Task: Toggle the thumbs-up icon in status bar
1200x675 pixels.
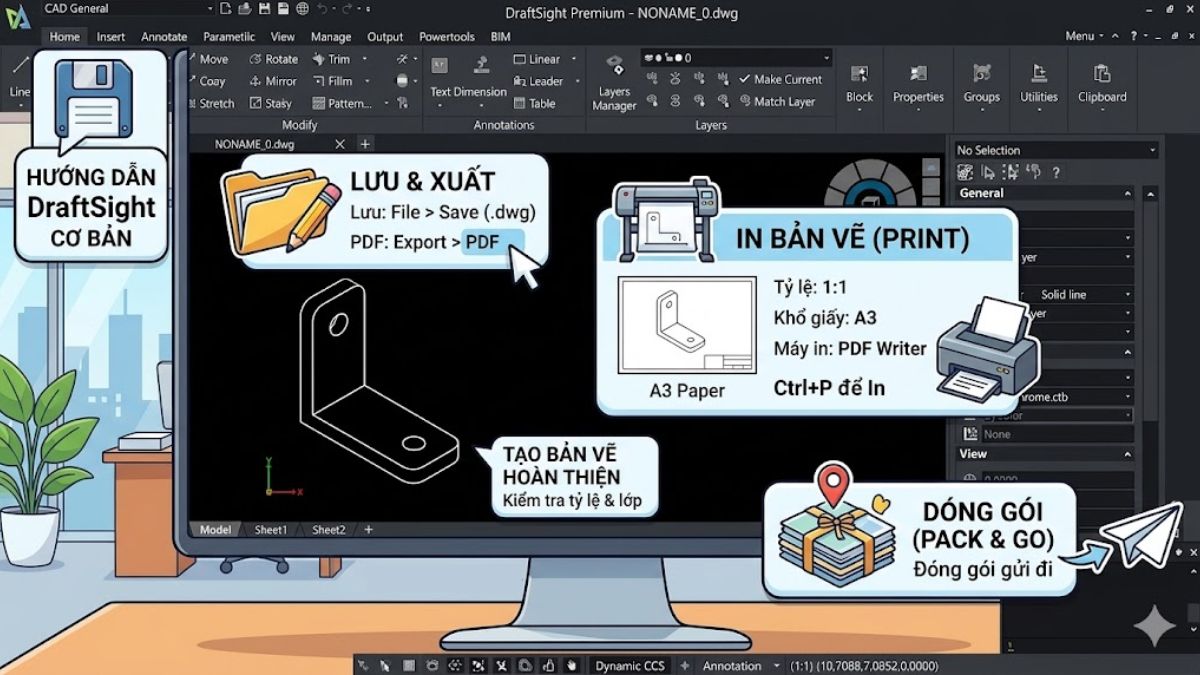Action: 548,665
